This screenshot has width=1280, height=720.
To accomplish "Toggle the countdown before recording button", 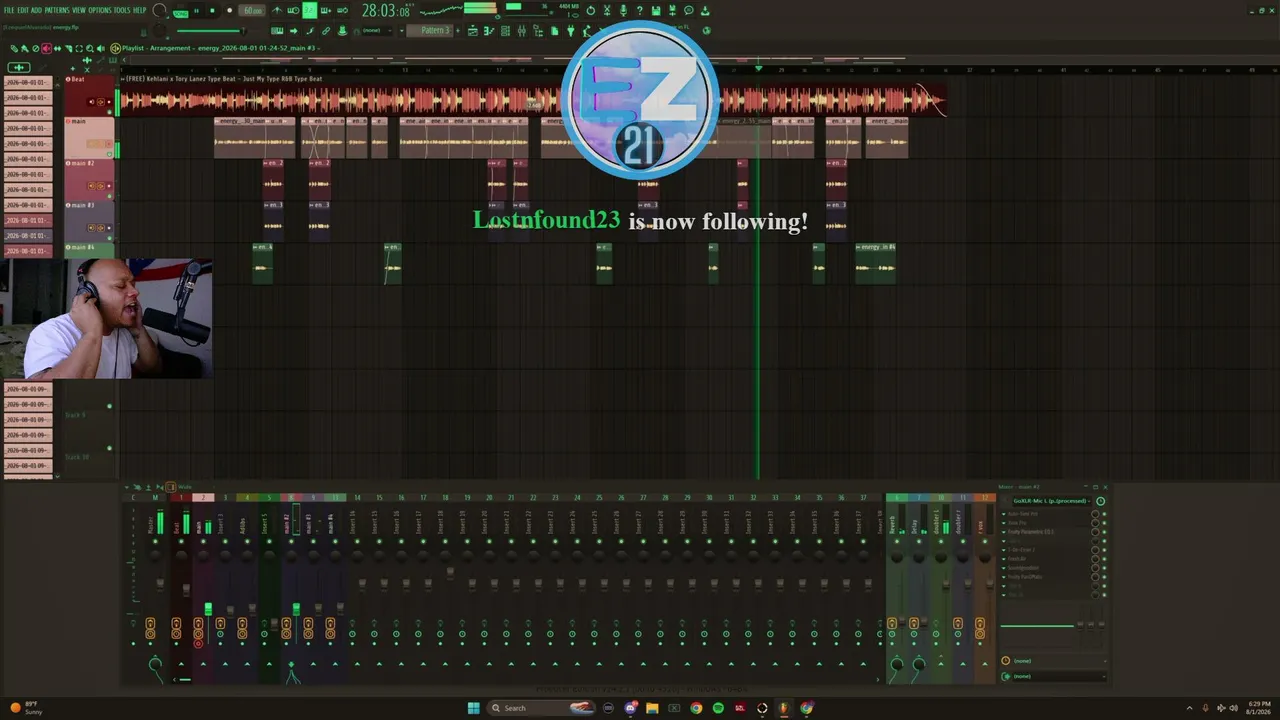I will coord(310,11).
